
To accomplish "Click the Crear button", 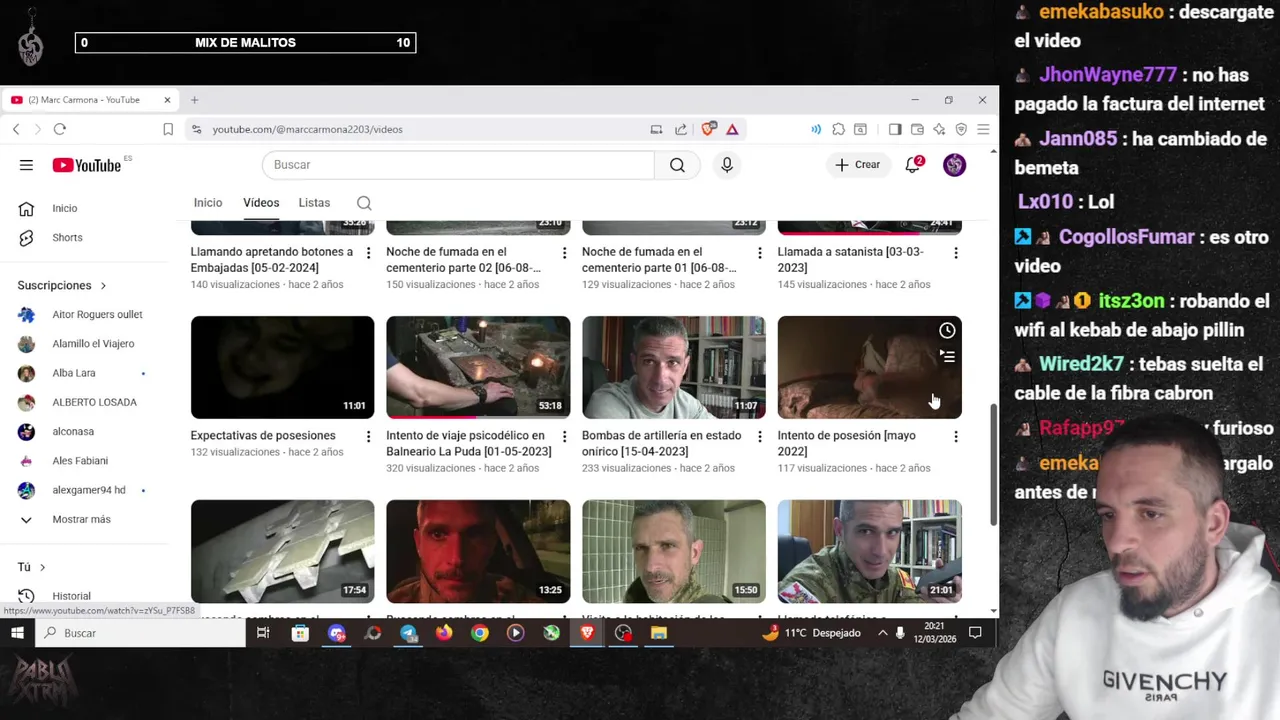I will [x=858, y=165].
